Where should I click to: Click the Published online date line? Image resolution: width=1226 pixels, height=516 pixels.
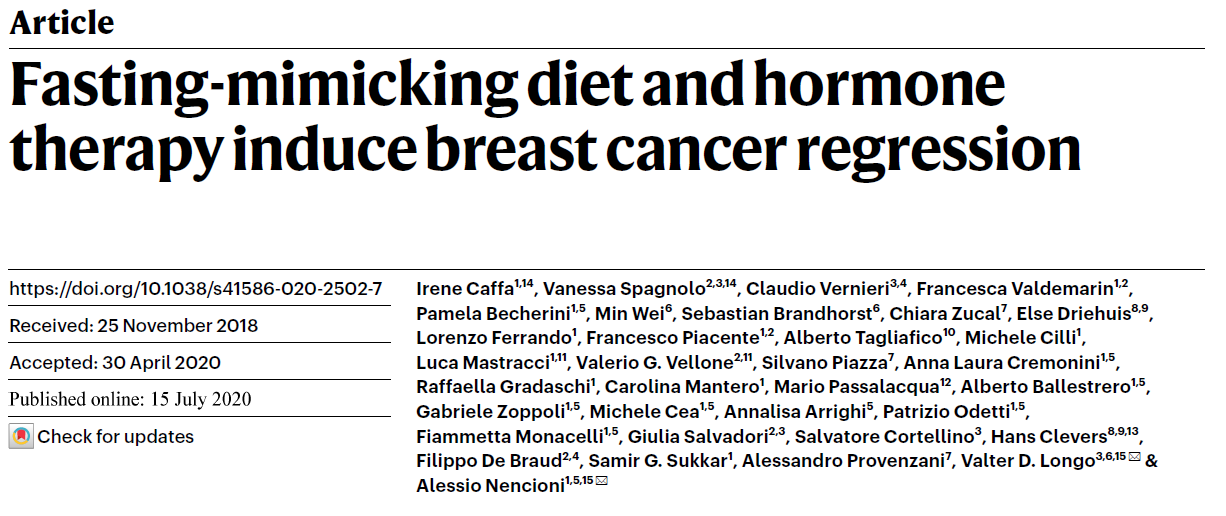tap(130, 399)
